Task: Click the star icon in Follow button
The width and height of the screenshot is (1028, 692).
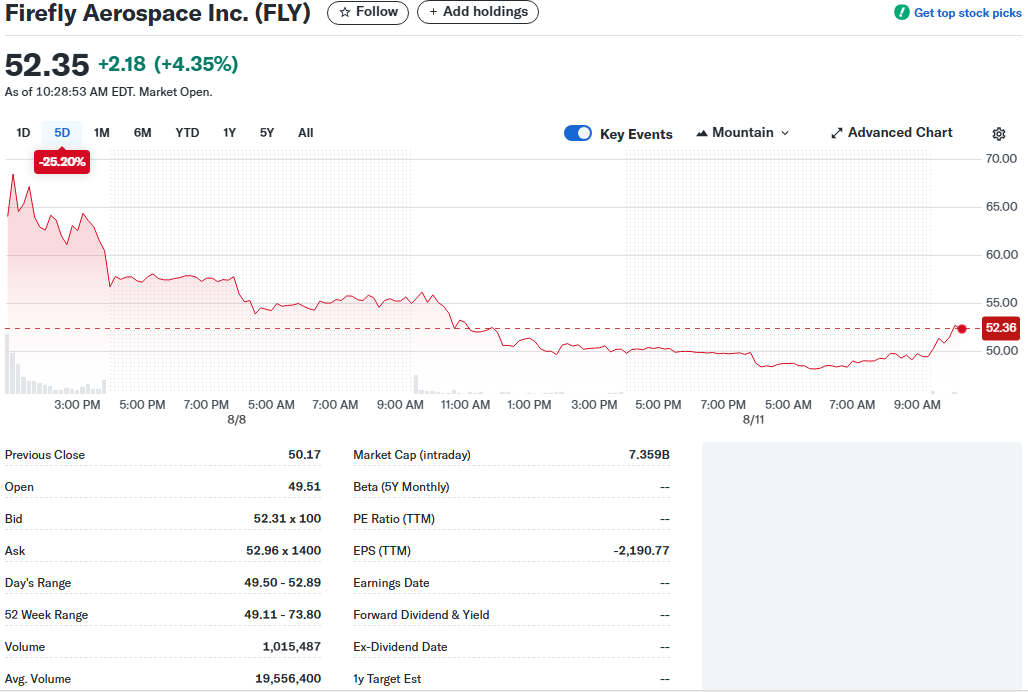Action: [x=345, y=12]
